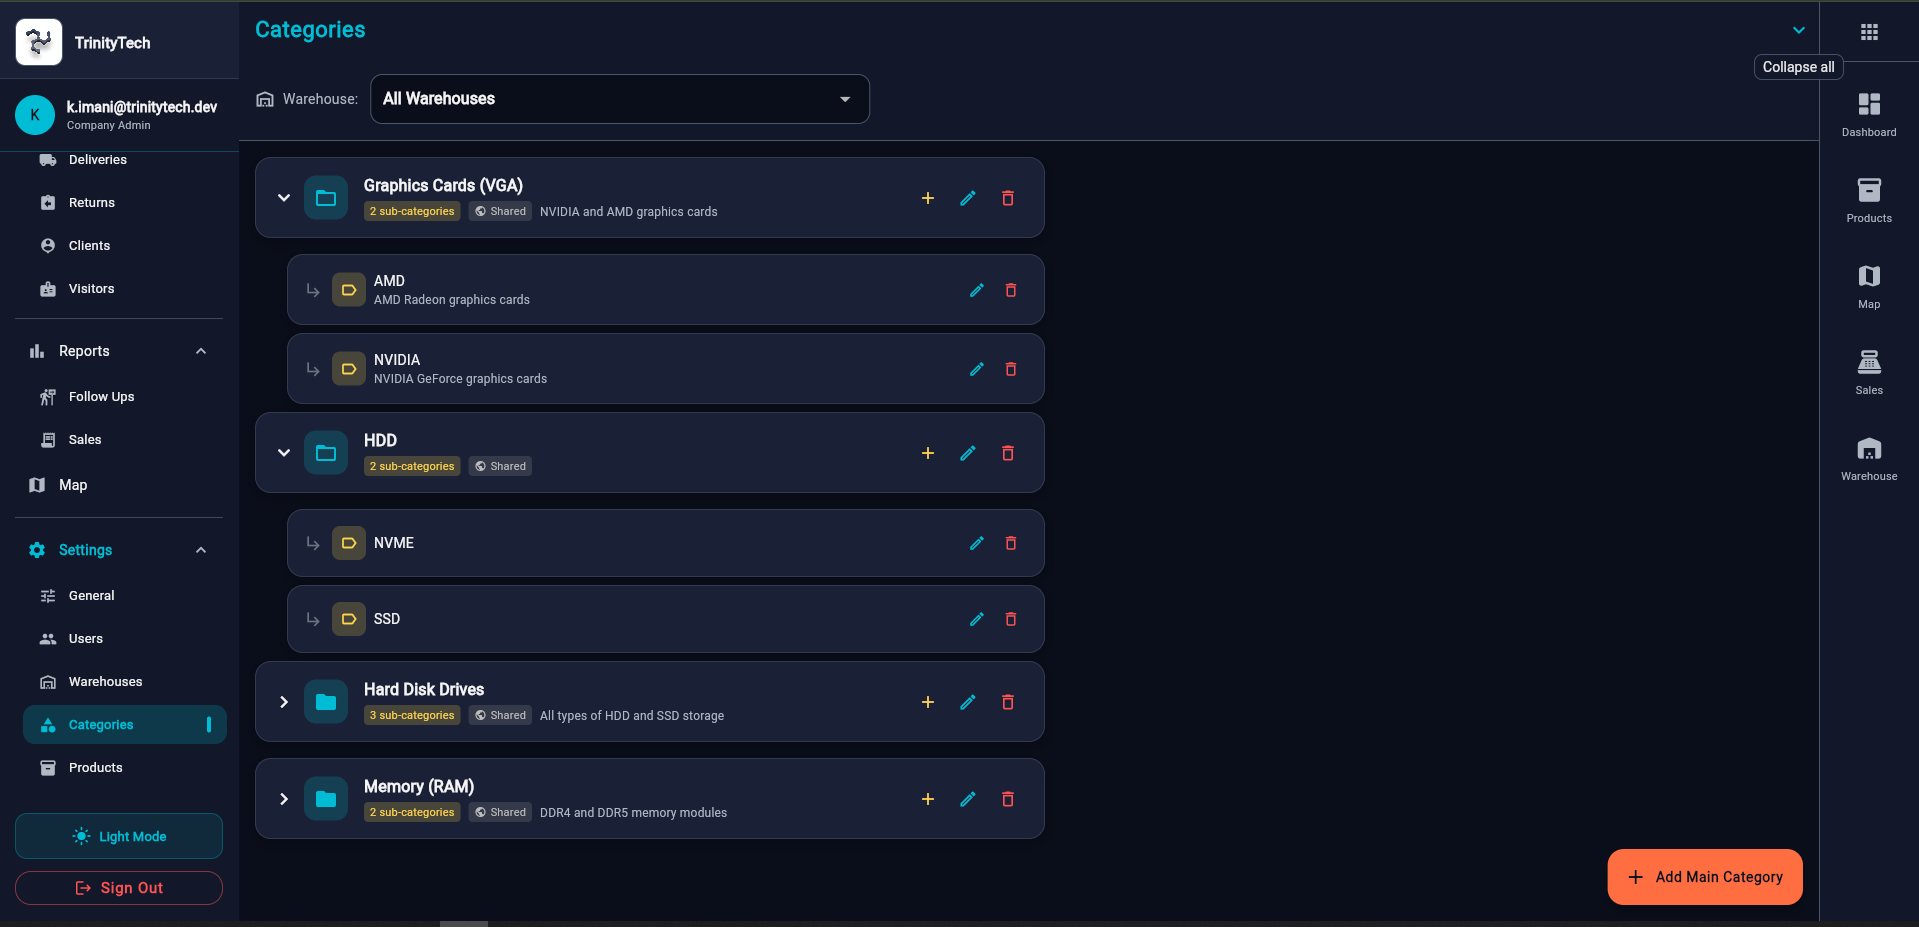Screen dimensions: 1919x927
Task: Expand the Hard Disk Drives category
Action: tap(283, 702)
